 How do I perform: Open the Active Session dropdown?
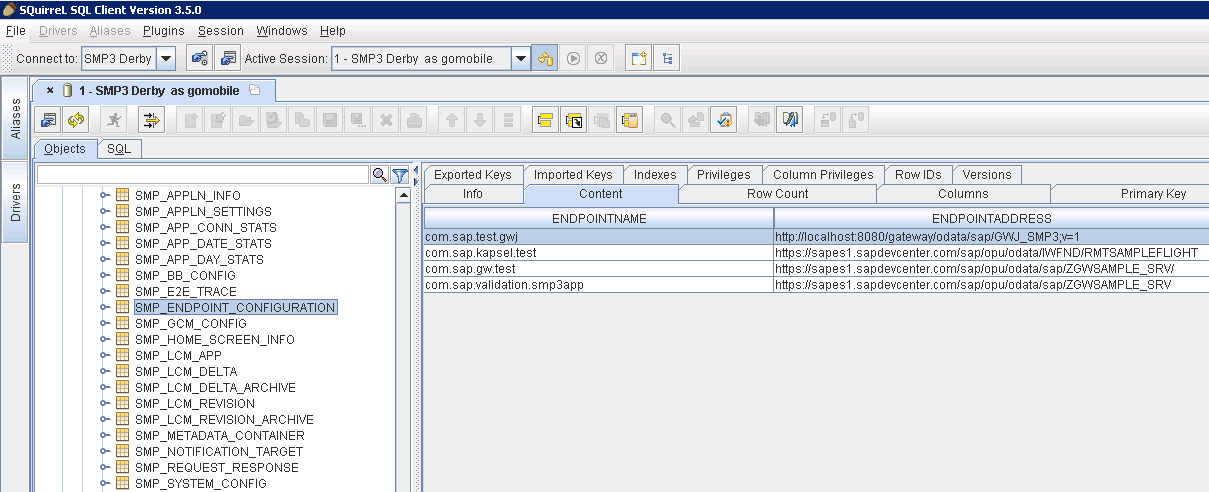tap(520, 58)
